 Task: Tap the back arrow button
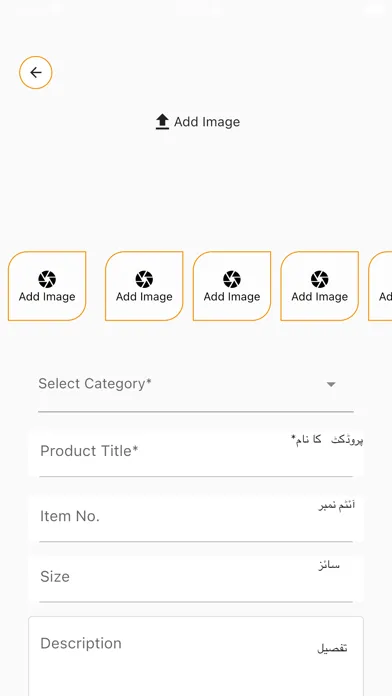[36, 72]
